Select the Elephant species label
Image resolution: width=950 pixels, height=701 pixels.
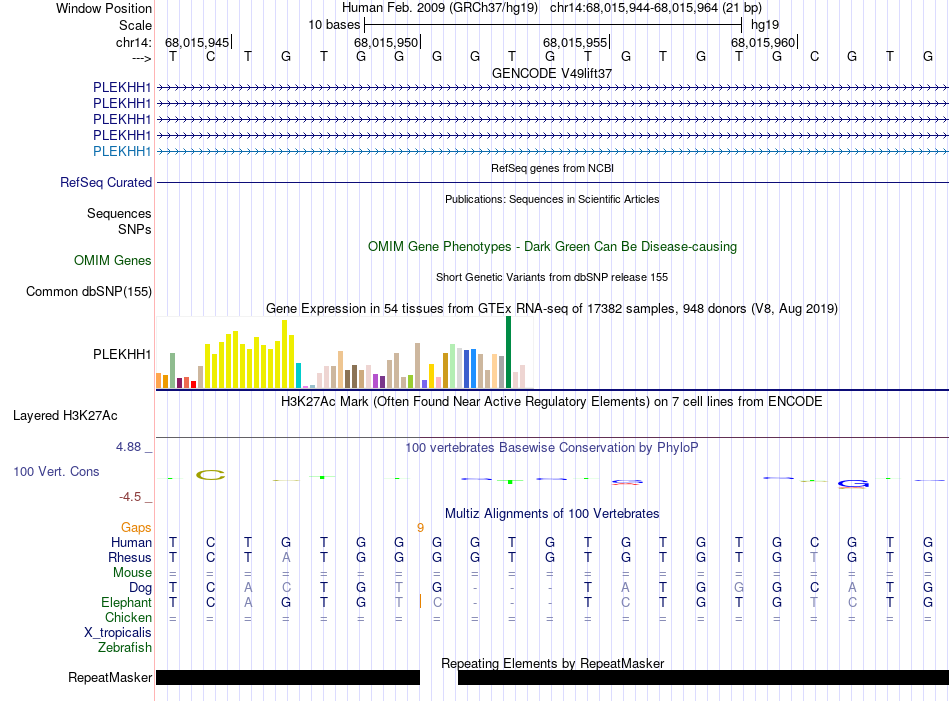pos(126,603)
